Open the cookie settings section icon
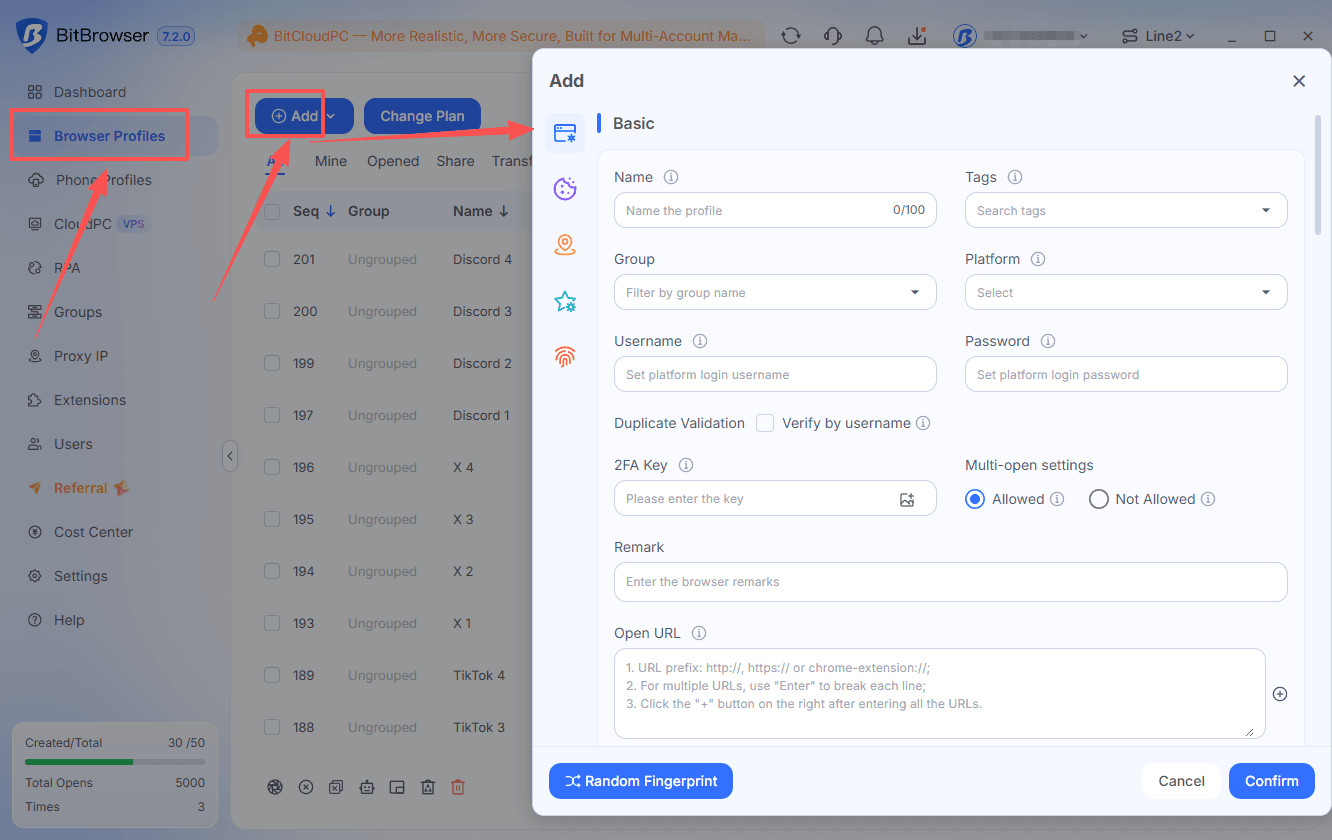The width and height of the screenshot is (1332, 840). (565, 189)
